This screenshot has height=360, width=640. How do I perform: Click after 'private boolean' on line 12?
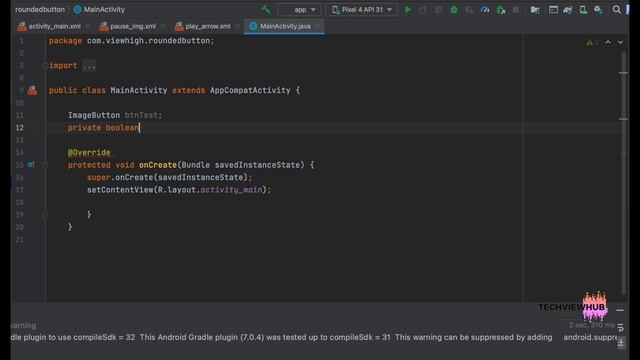coord(140,127)
